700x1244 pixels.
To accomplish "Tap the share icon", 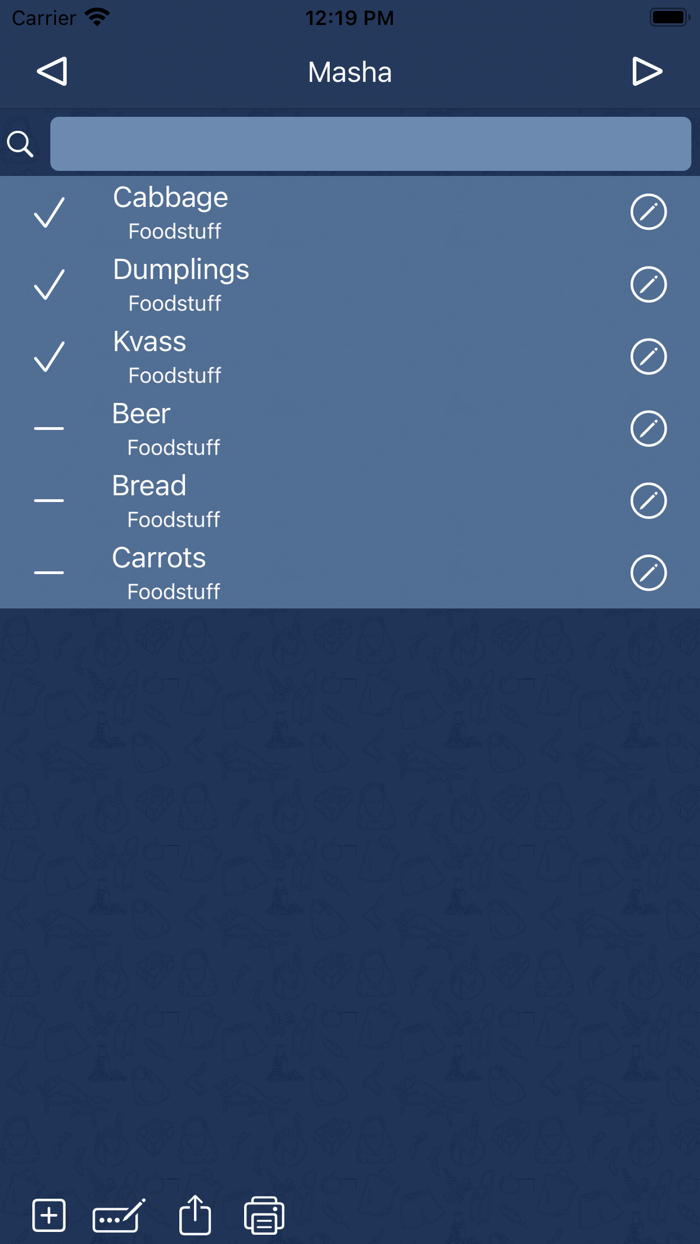I will (x=194, y=1216).
